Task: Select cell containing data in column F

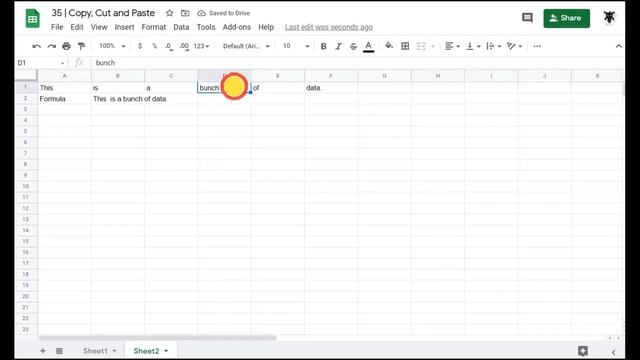Action: (331, 88)
